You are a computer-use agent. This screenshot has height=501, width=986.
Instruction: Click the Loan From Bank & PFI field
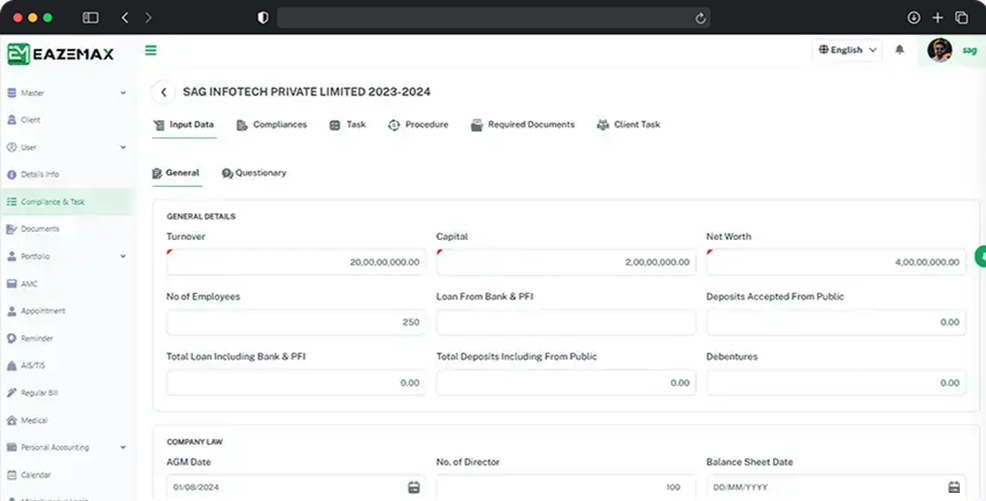point(566,322)
